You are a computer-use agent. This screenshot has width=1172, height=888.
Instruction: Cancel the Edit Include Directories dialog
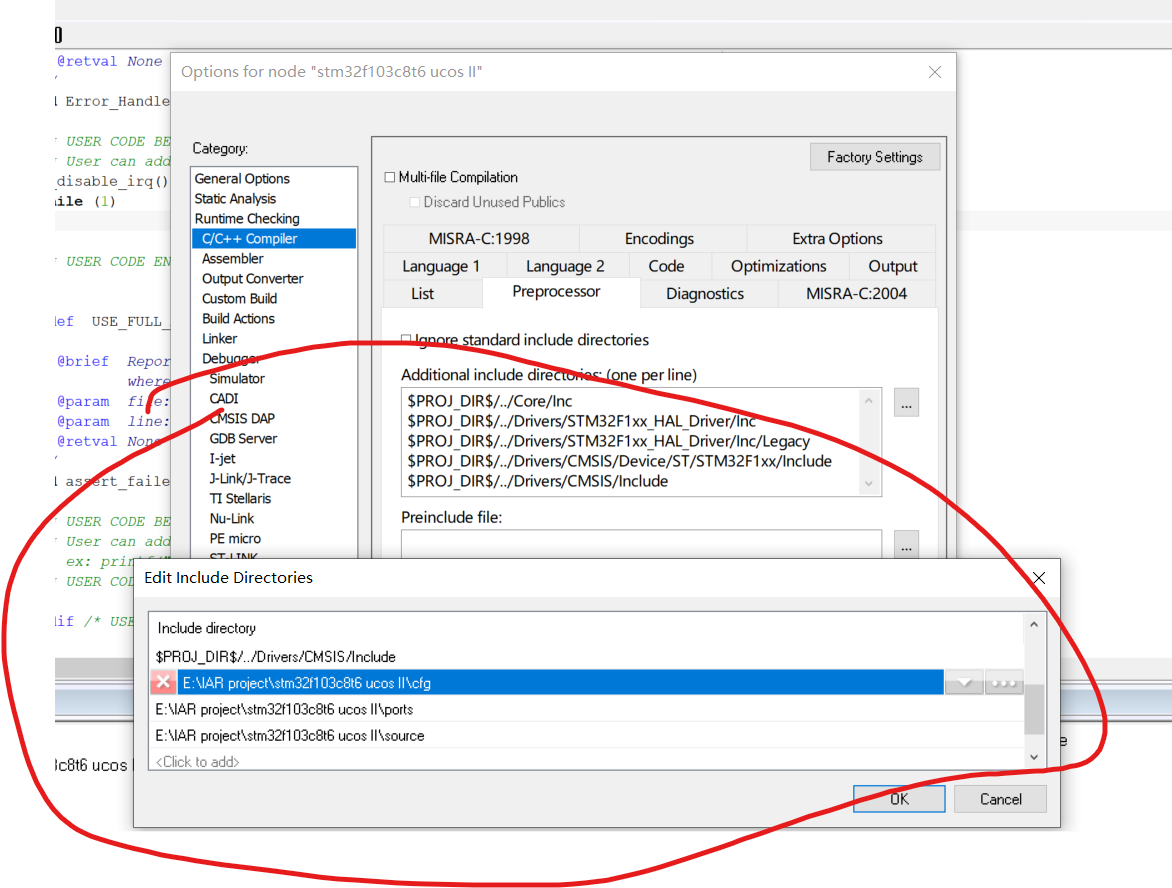(1000, 799)
